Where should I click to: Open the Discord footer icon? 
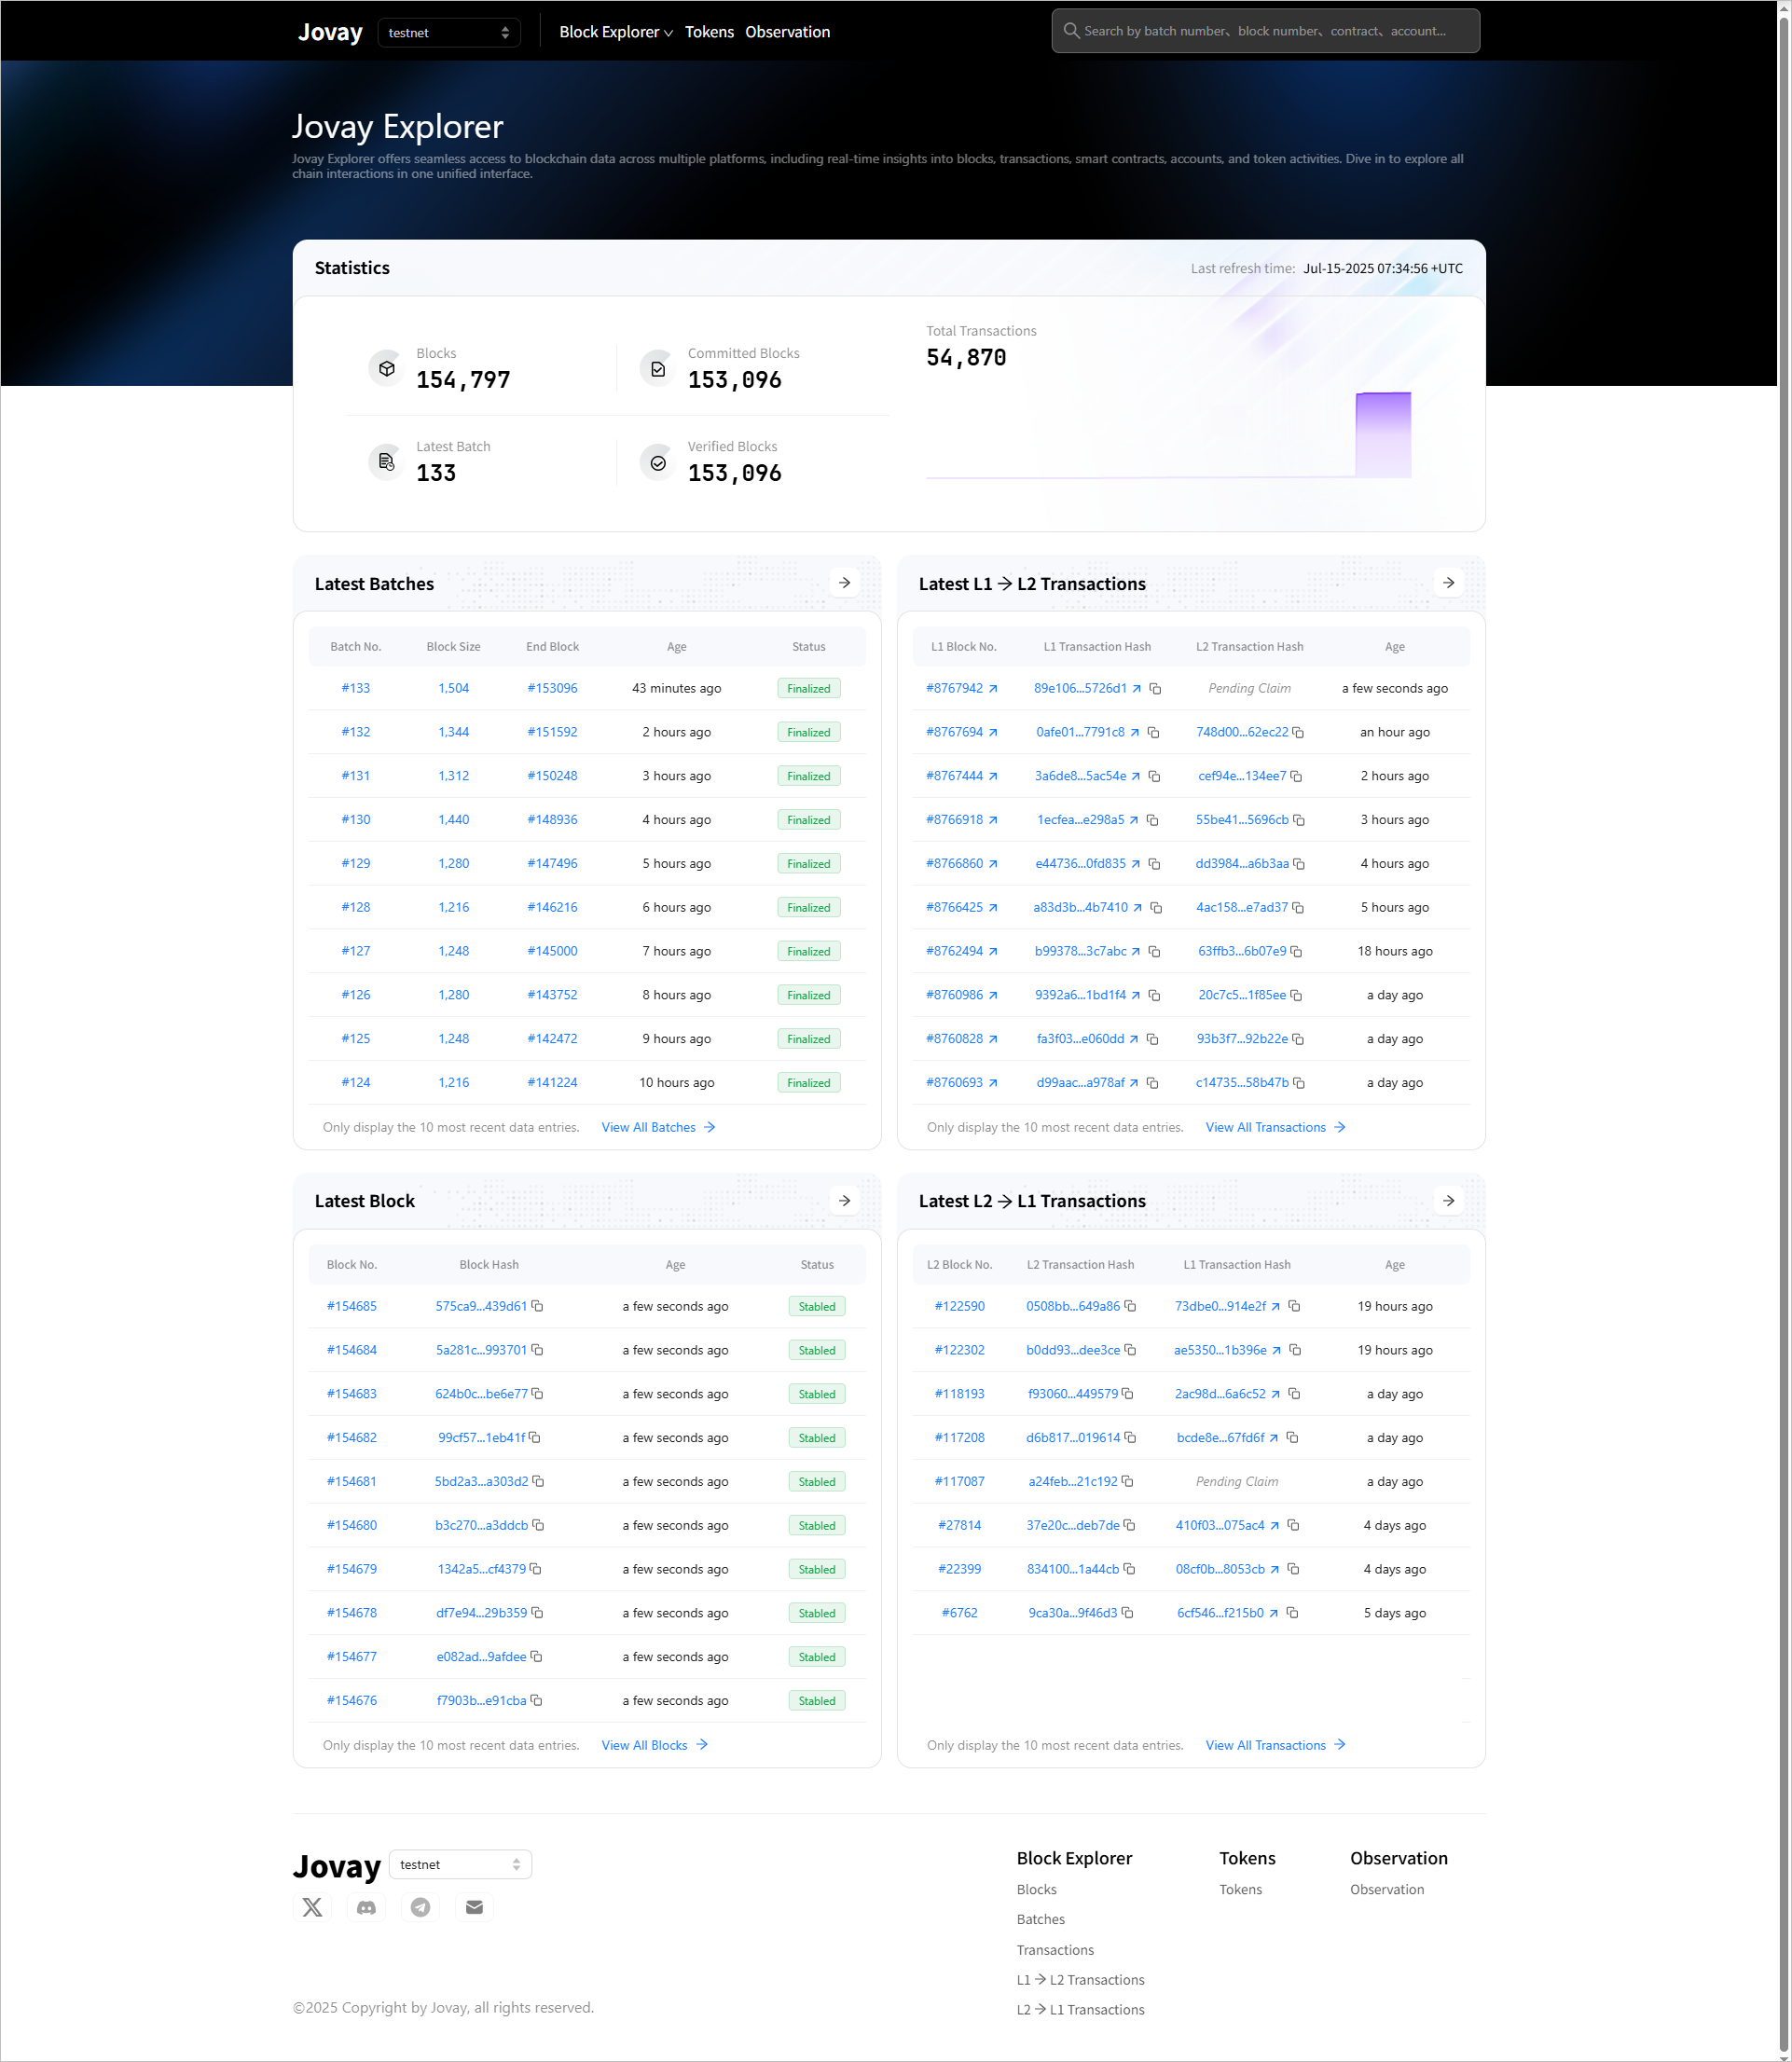point(367,1907)
